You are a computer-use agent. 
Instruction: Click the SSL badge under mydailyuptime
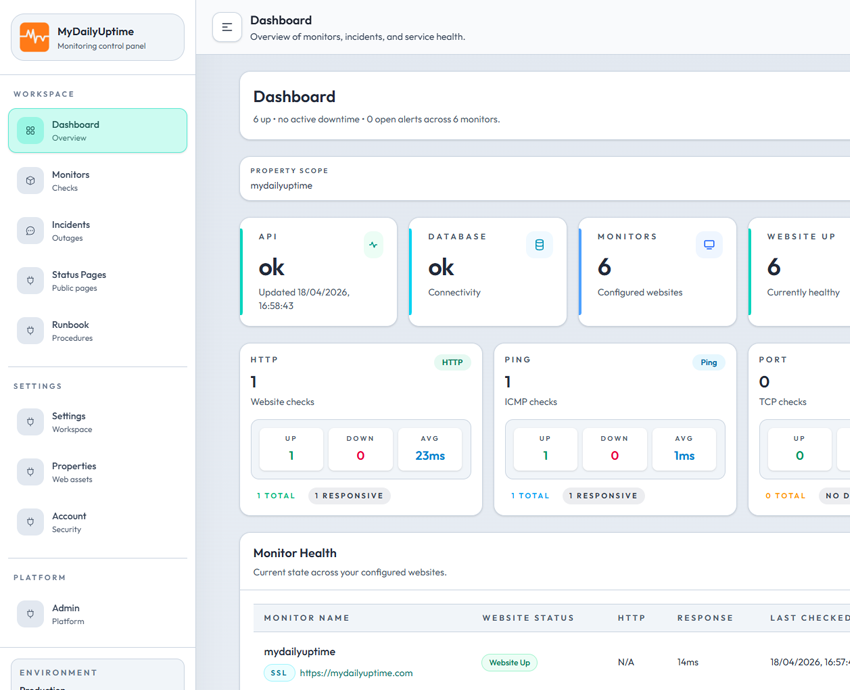pyautogui.click(x=279, y=673)
